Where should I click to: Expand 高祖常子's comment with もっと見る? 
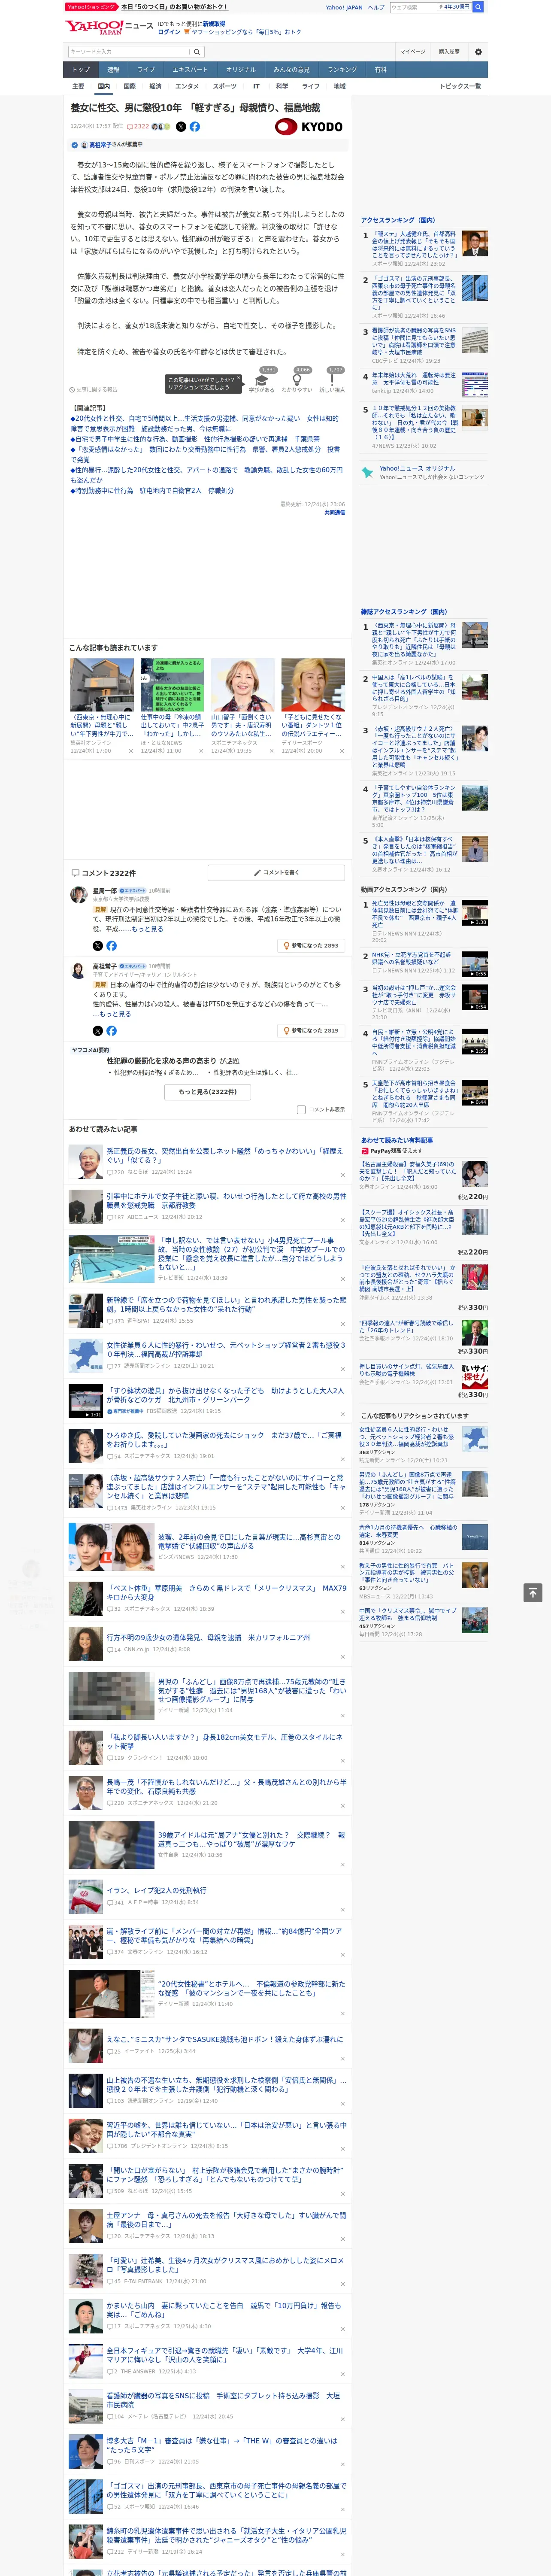[x=114, y=1014]
